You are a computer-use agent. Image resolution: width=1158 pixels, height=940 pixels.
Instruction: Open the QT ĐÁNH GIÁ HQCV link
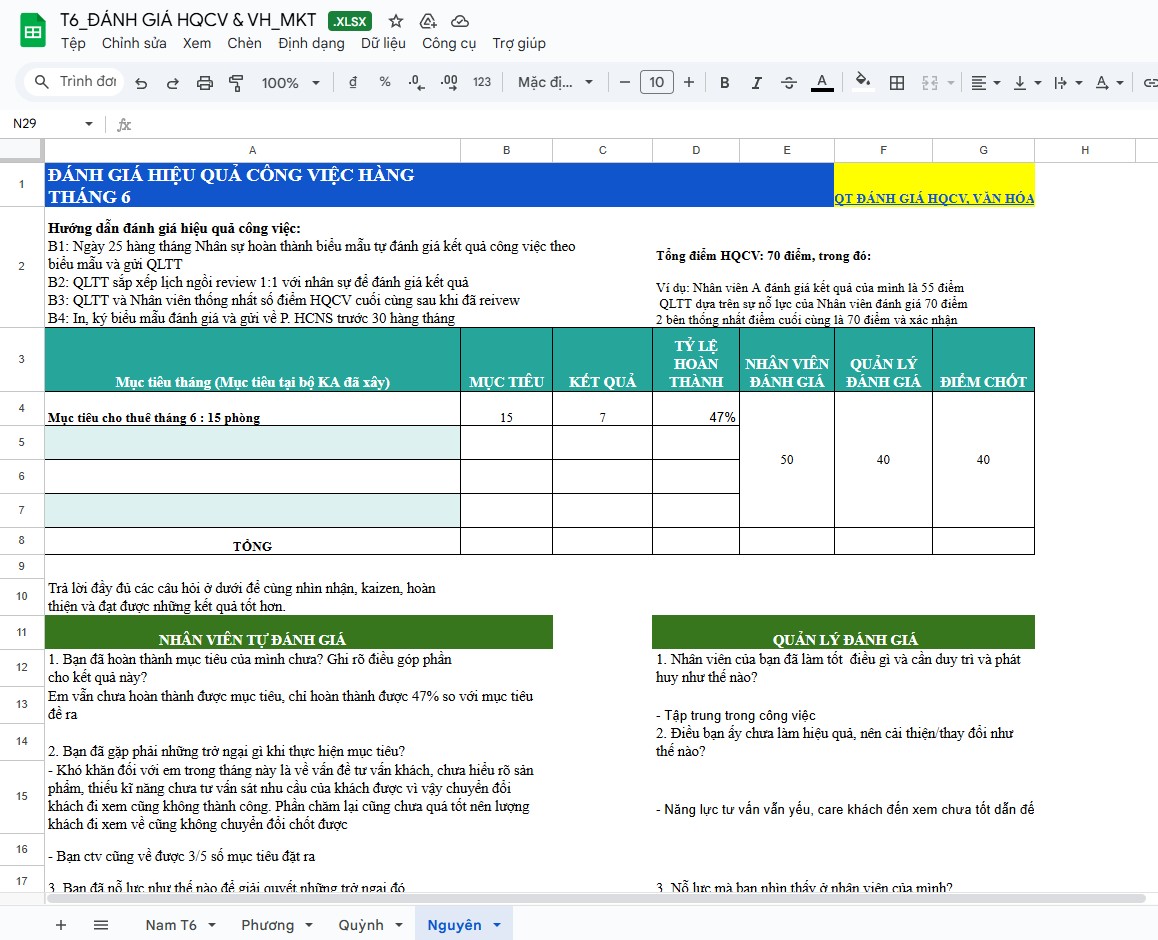(934, 198)
